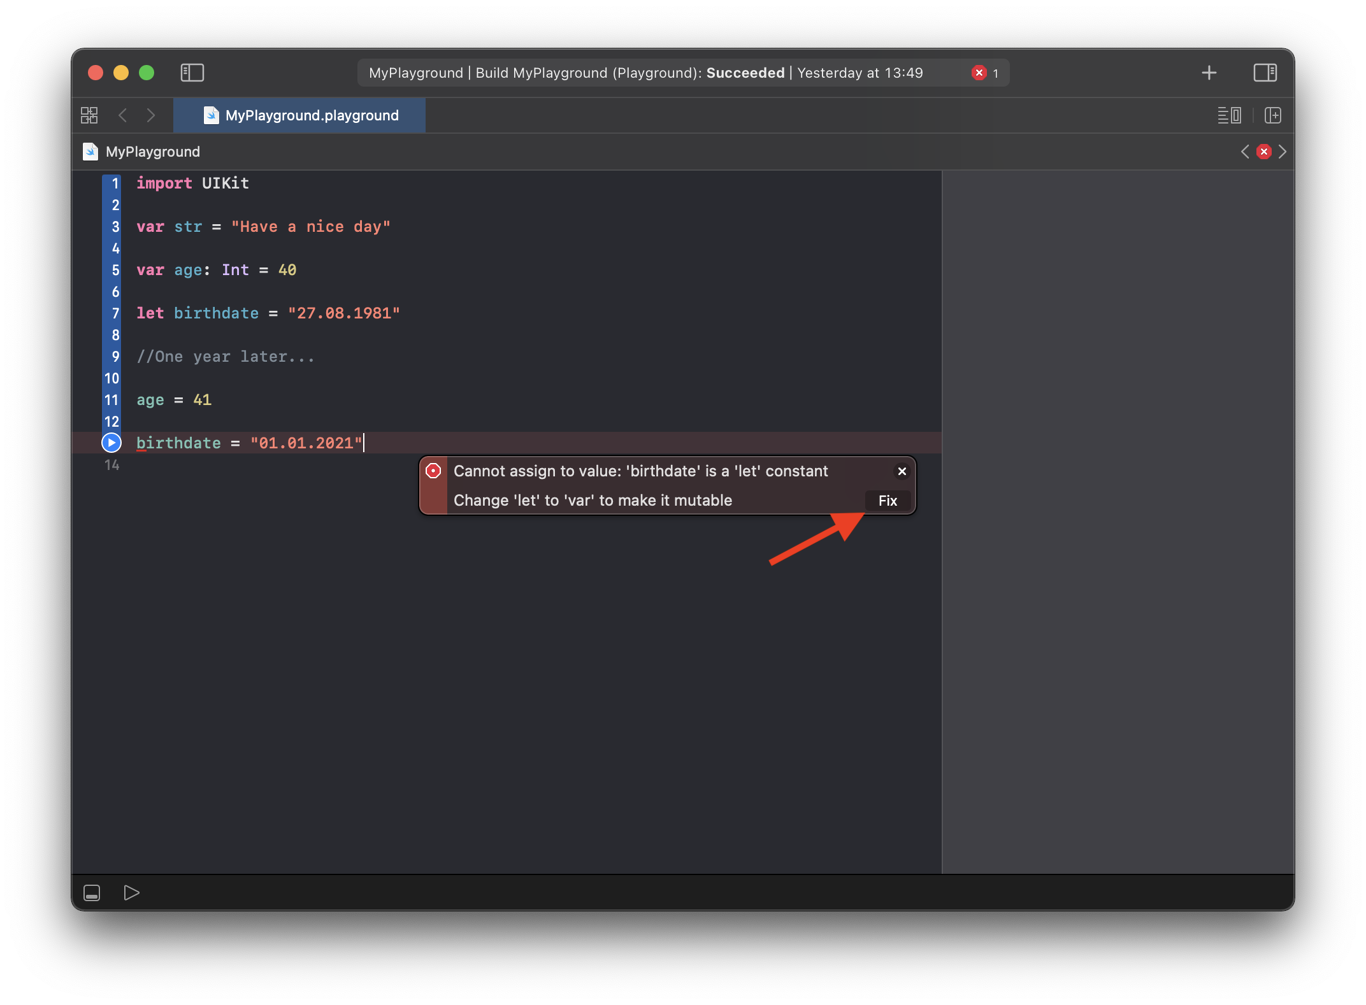This screenshot has width=1366, height=1005.
Task: Execute the playground with play button
Action: click(x=131, y=892)
